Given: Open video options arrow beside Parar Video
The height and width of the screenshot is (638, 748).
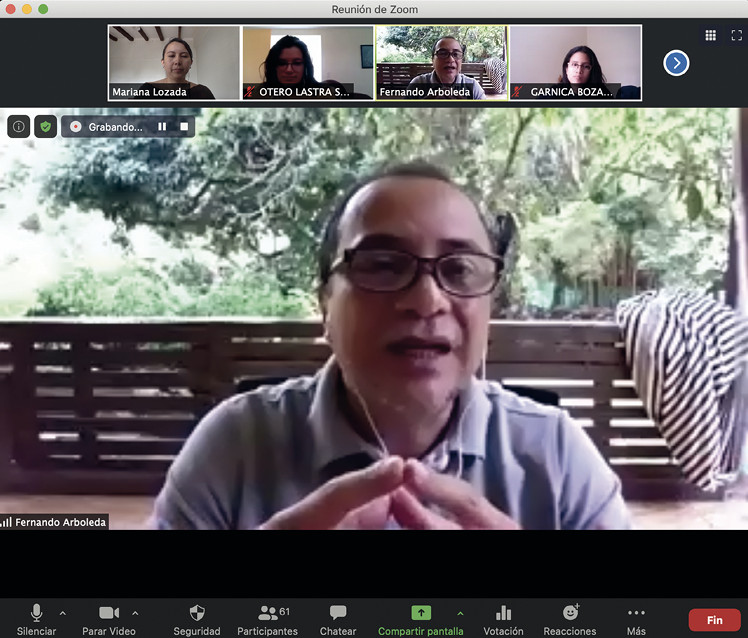Looking at the screenshot, I should [135, 613].
